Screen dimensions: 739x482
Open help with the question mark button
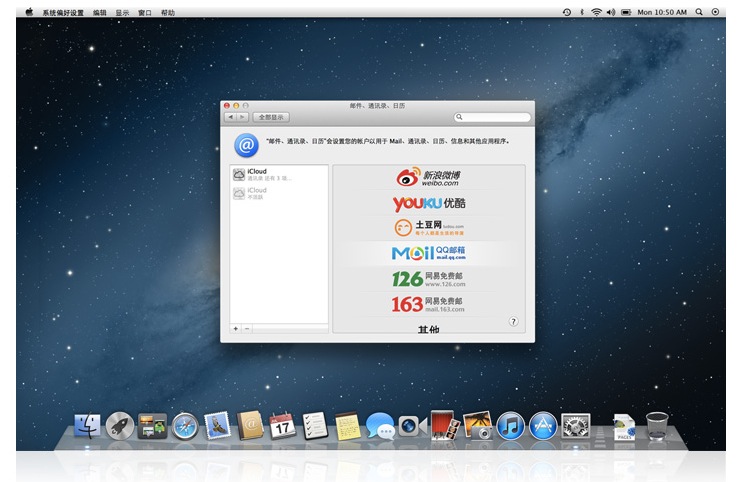(513, 321)
